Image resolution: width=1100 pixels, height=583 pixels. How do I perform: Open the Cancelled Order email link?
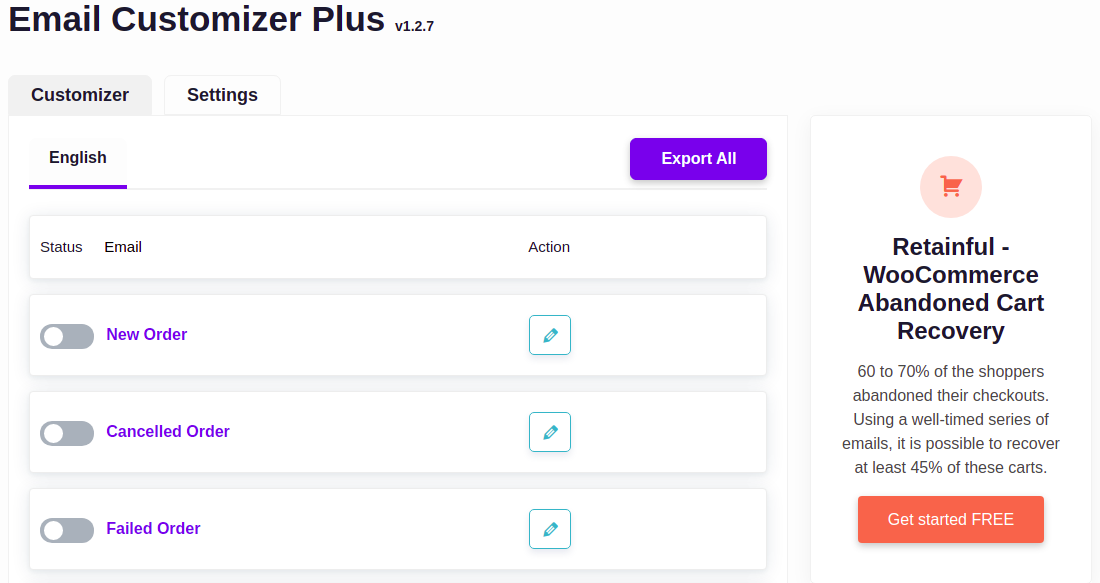pos(168,432)
